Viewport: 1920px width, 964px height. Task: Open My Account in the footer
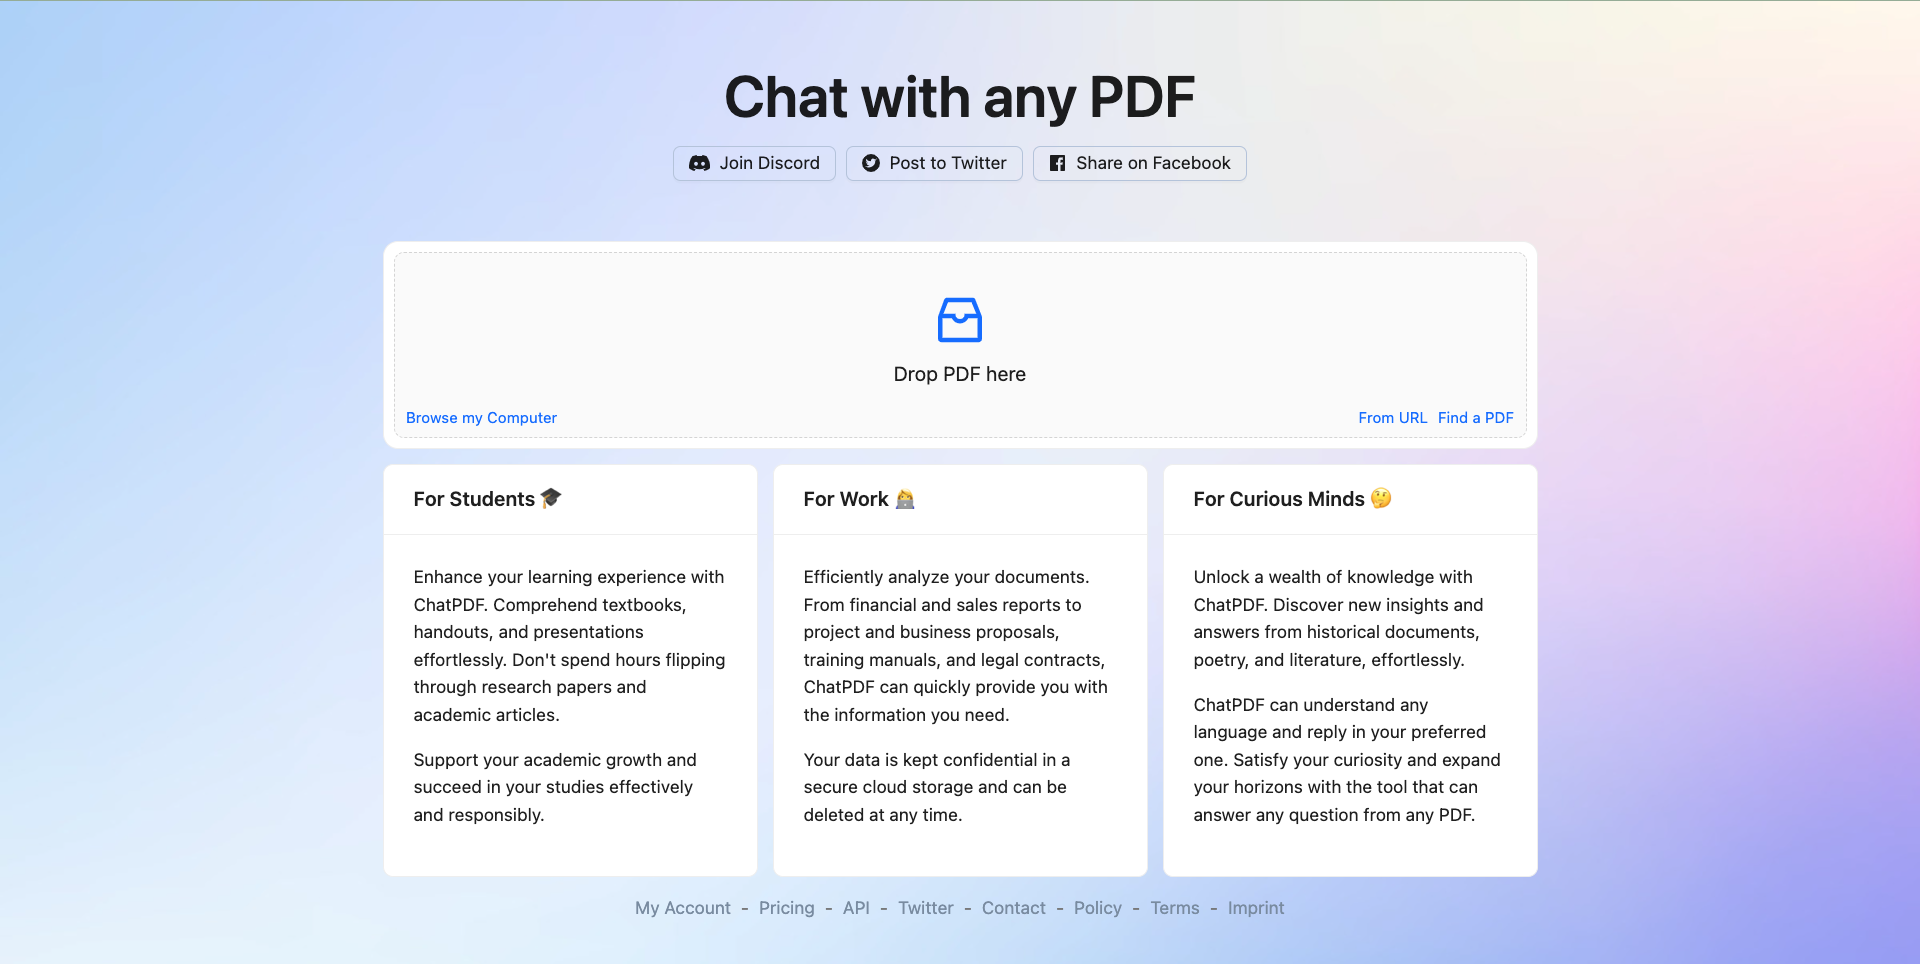682,907
